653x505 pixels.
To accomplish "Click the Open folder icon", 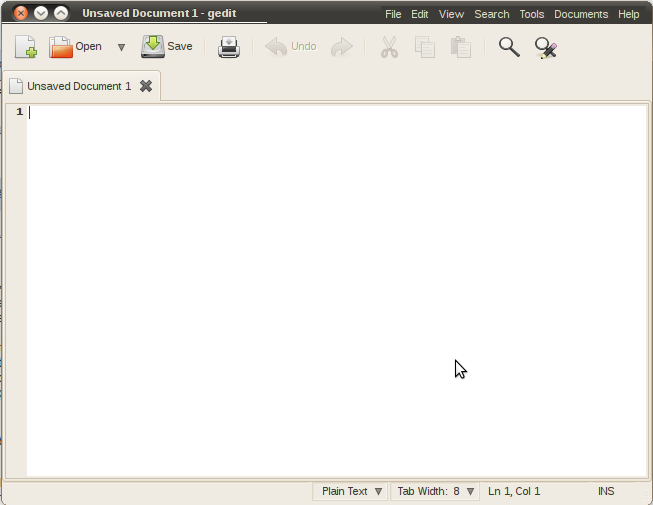I will 61,47.
